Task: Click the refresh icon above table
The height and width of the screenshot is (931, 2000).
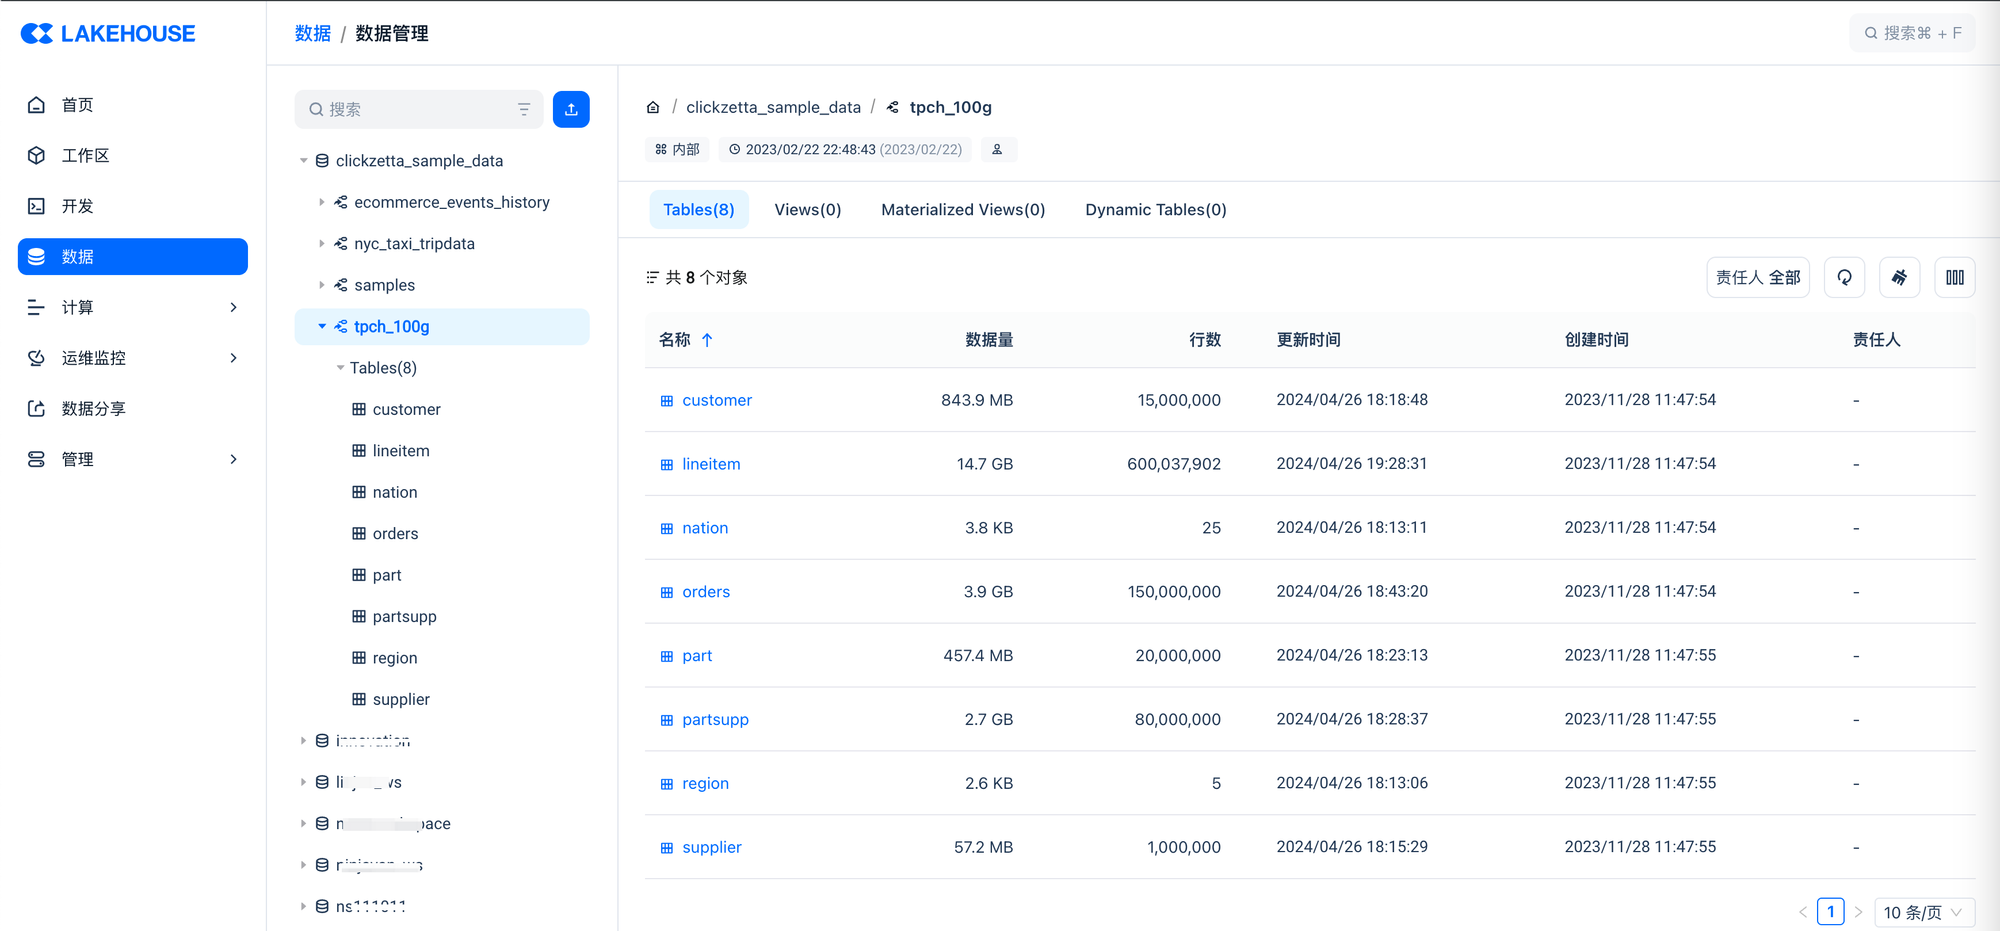Action: click(1844, 277)
